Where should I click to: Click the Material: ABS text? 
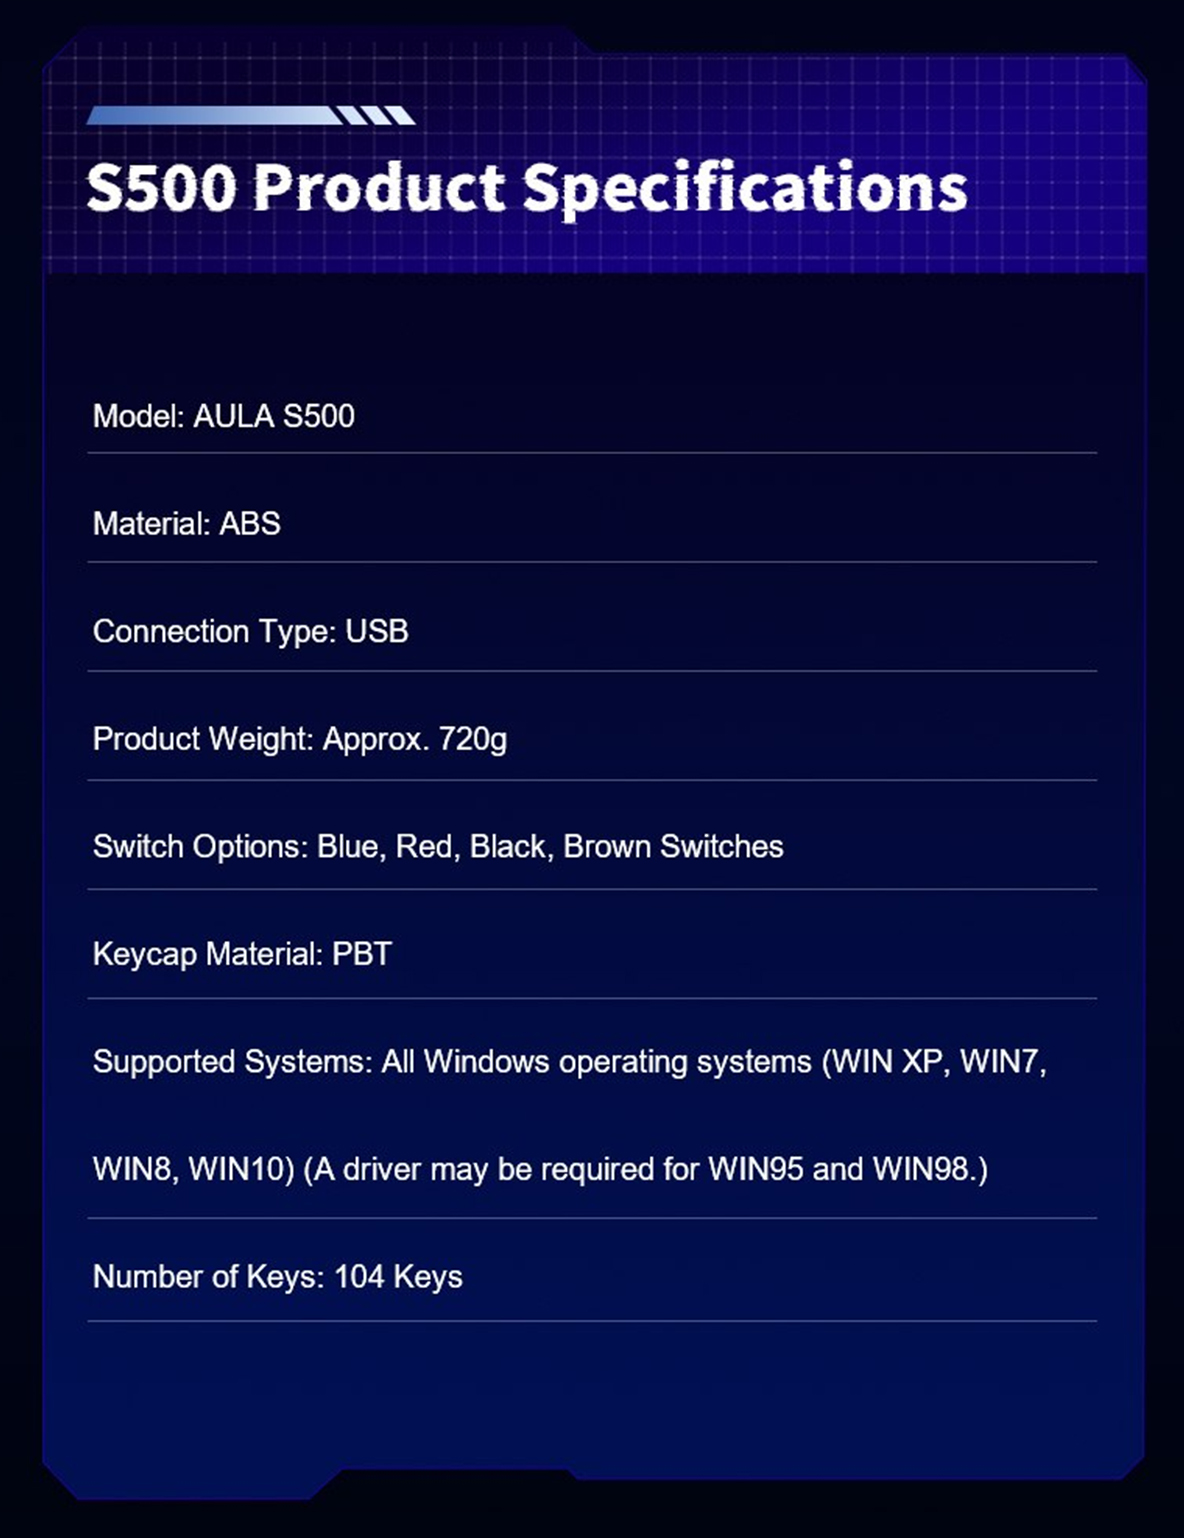[x=187, y=523]
